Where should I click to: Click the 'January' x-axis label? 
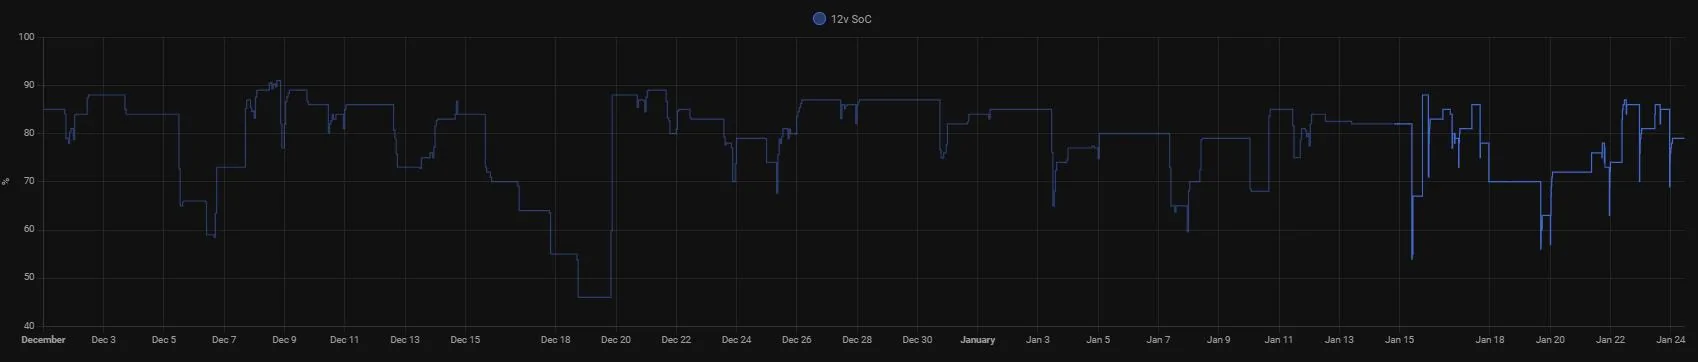[x=977, y=340]
